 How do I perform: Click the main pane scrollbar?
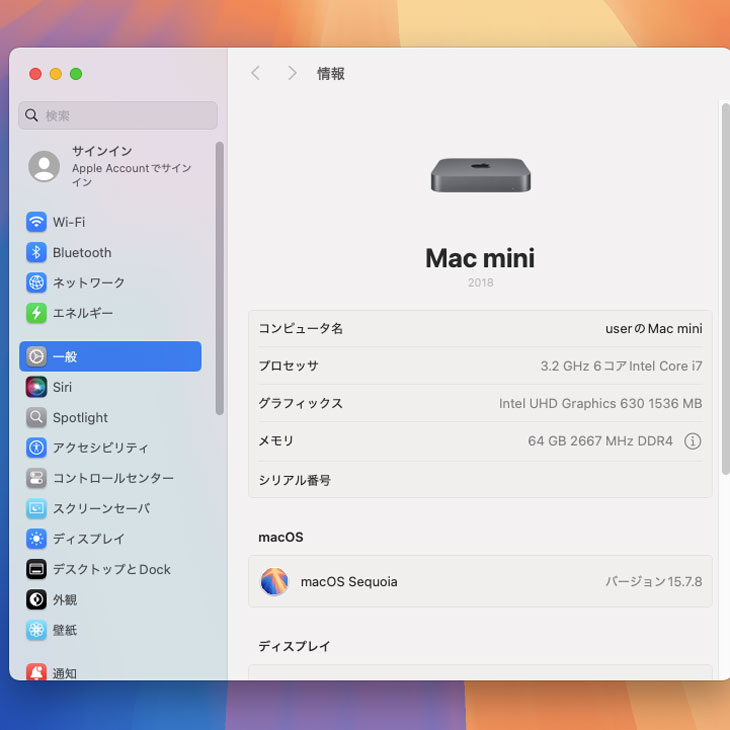click(x=725, y=289)
